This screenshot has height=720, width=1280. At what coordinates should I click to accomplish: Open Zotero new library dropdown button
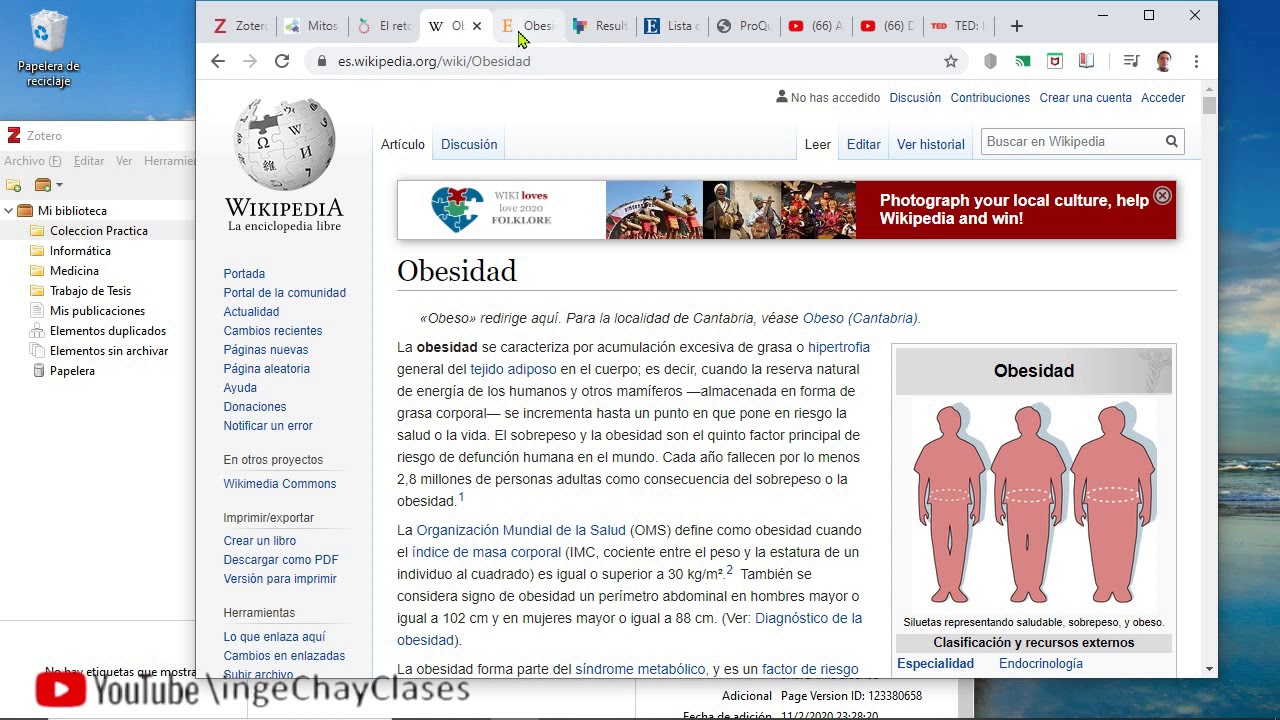pos(48,185)
